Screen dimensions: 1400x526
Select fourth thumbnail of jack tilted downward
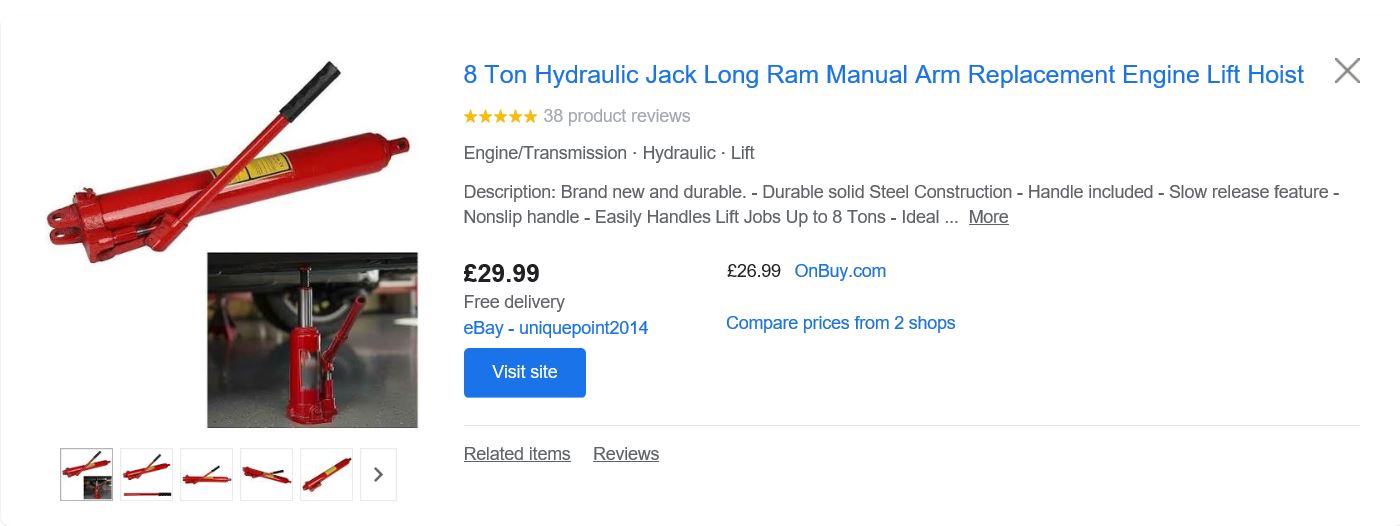click(266, 474)
